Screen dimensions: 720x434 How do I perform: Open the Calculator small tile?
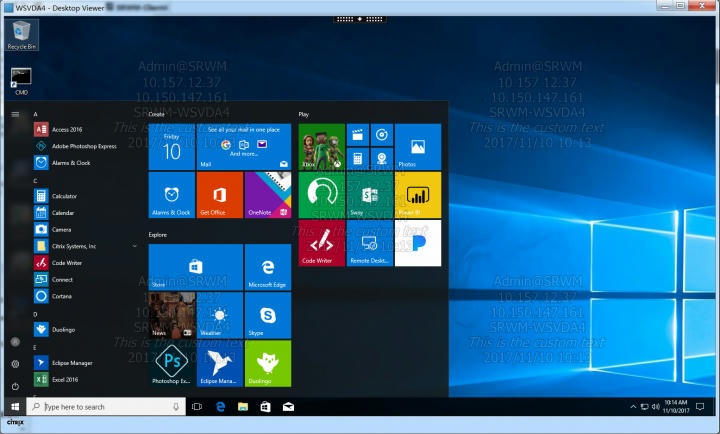[358, 159]
